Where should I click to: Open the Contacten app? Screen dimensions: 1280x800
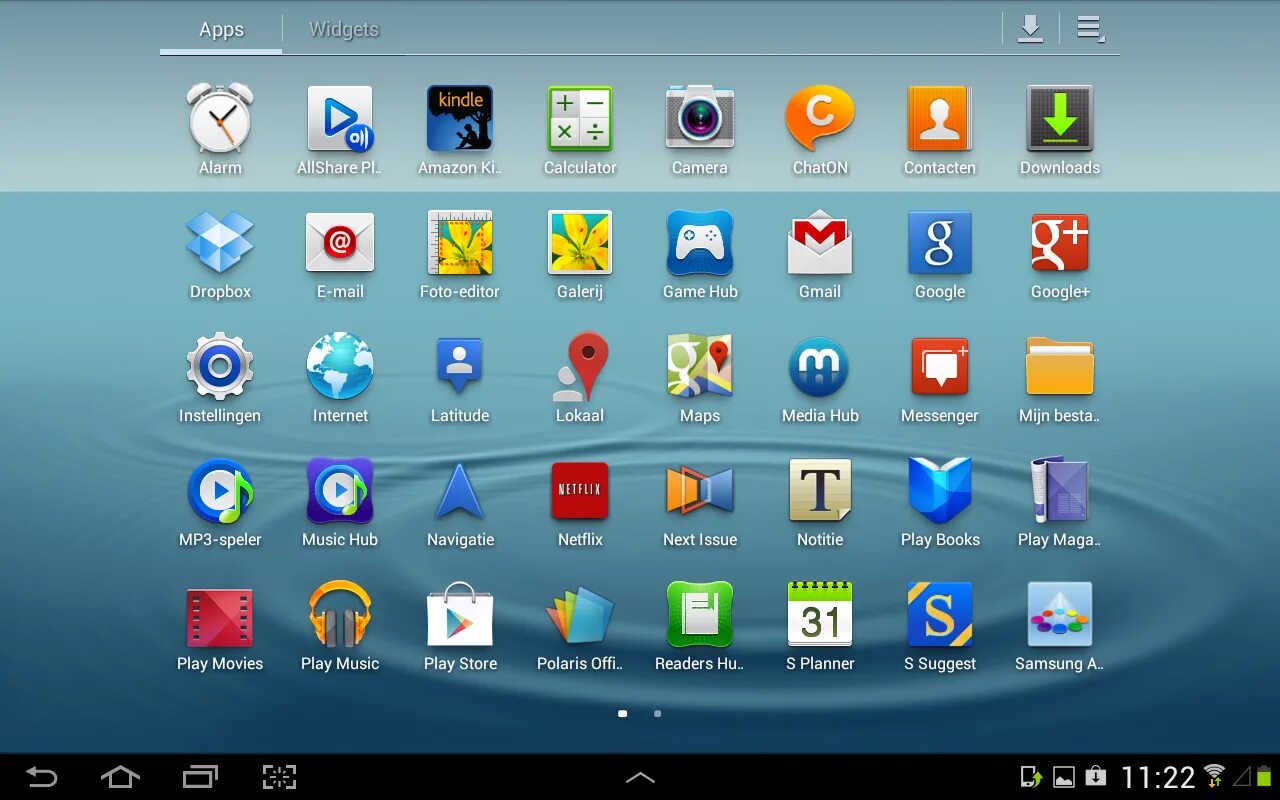(x=940, y=119)
